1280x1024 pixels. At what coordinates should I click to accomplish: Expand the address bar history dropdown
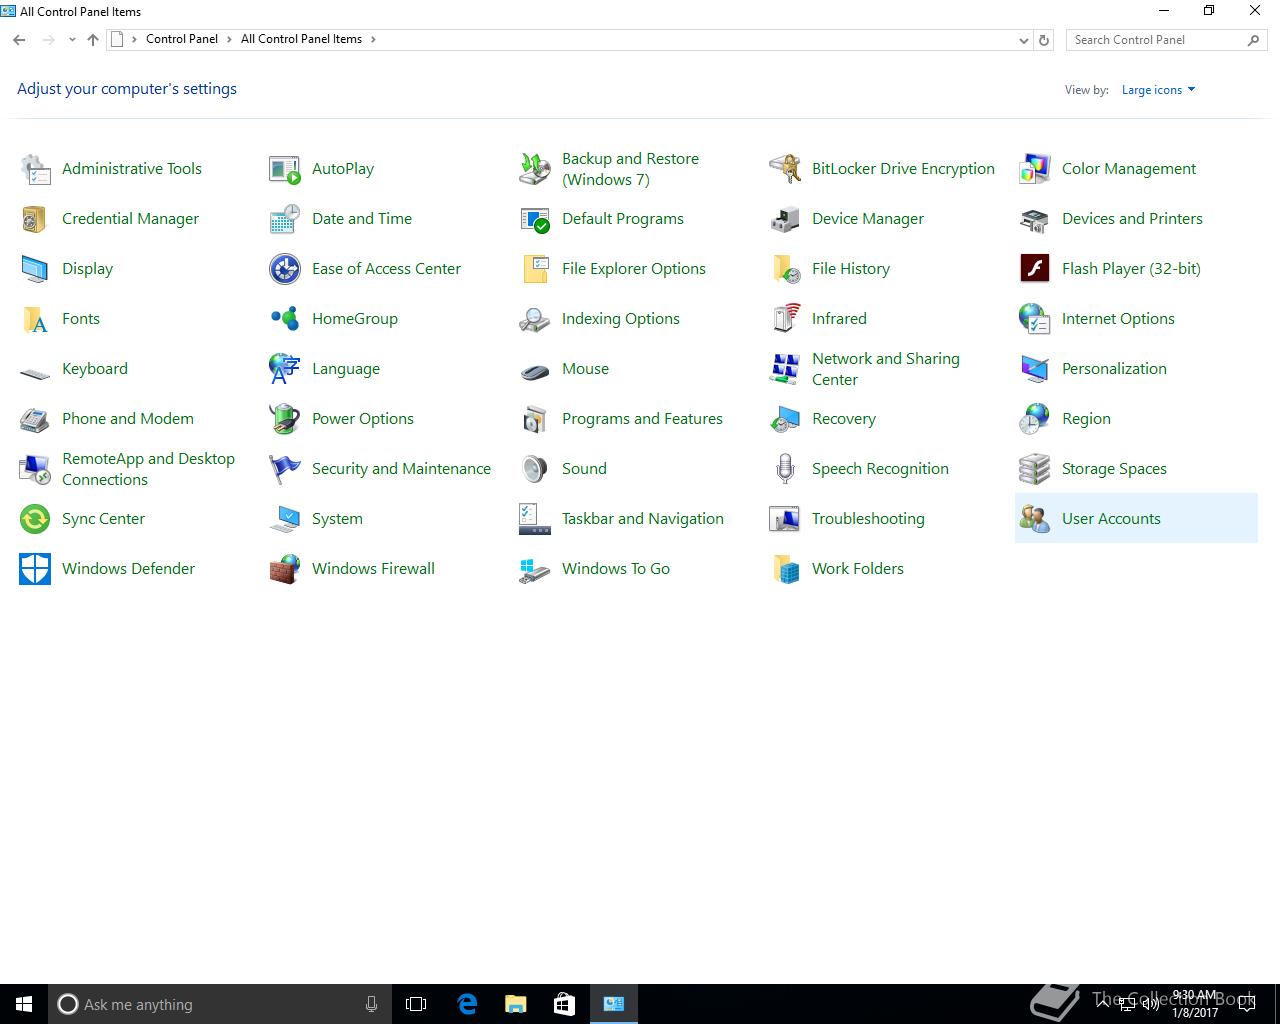(x=1023, y=40)
